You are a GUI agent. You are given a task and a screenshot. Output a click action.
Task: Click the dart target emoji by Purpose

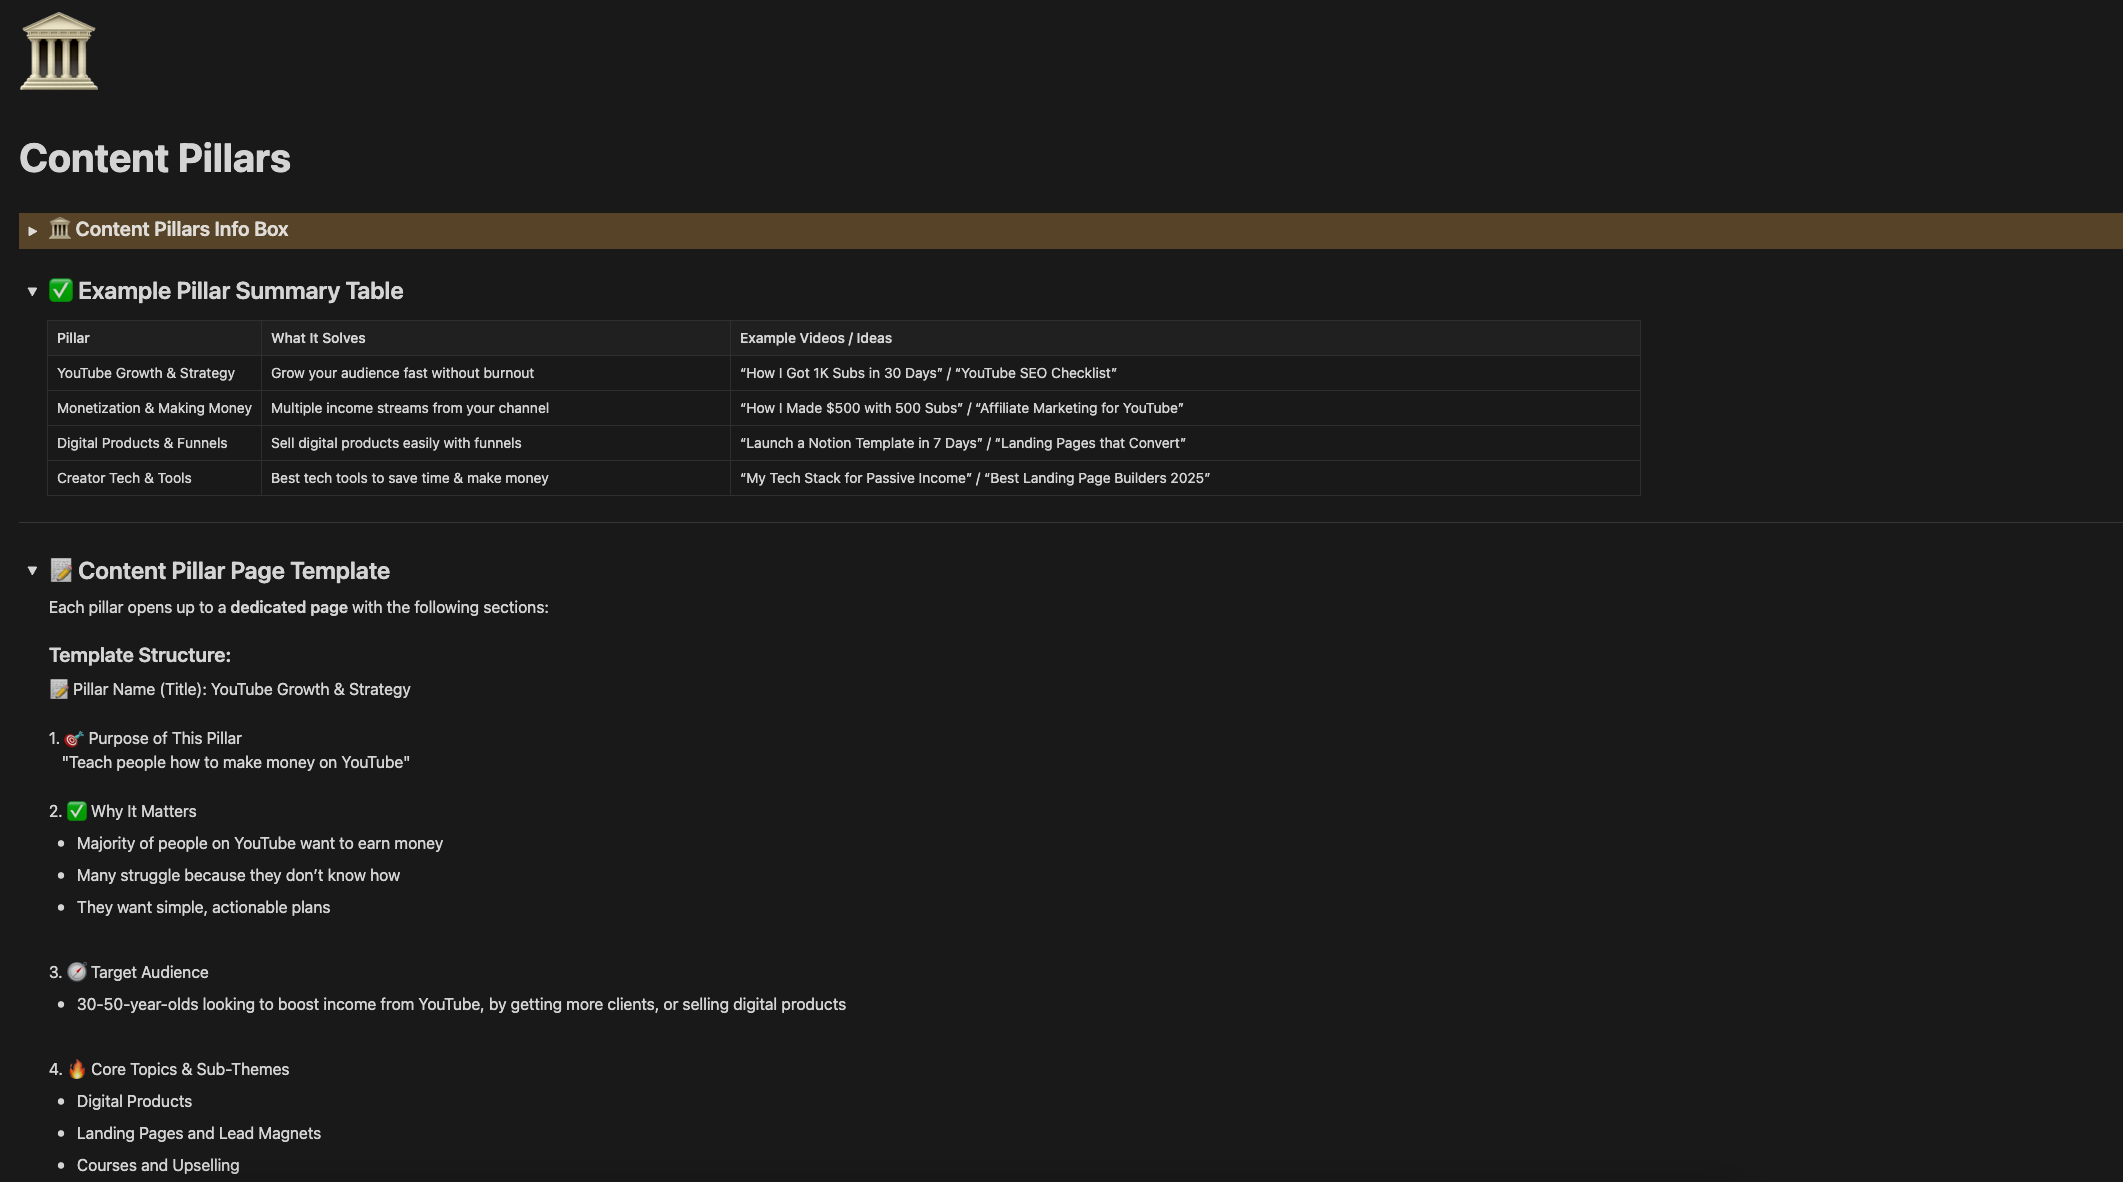74,739
